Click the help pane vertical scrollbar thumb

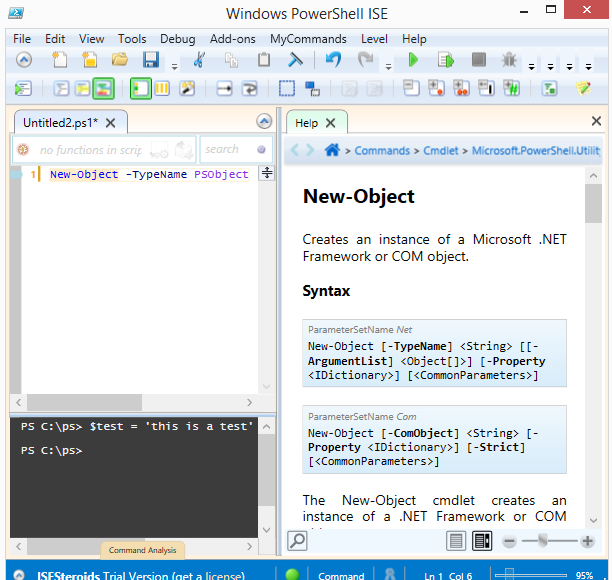(x=593, y=203)
